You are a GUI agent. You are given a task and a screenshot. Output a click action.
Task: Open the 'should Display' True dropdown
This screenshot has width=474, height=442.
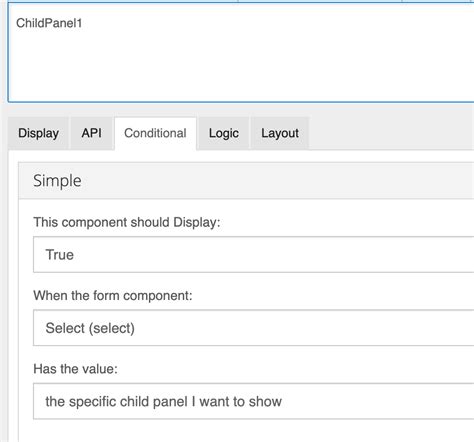(254, 255)
